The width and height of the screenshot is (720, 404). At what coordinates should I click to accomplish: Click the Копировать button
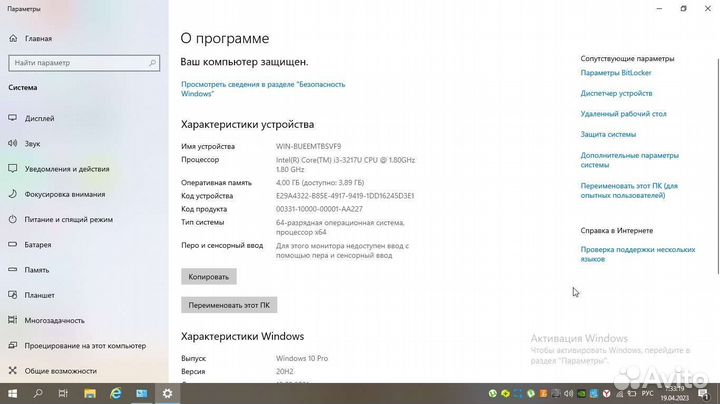(208, 277)
